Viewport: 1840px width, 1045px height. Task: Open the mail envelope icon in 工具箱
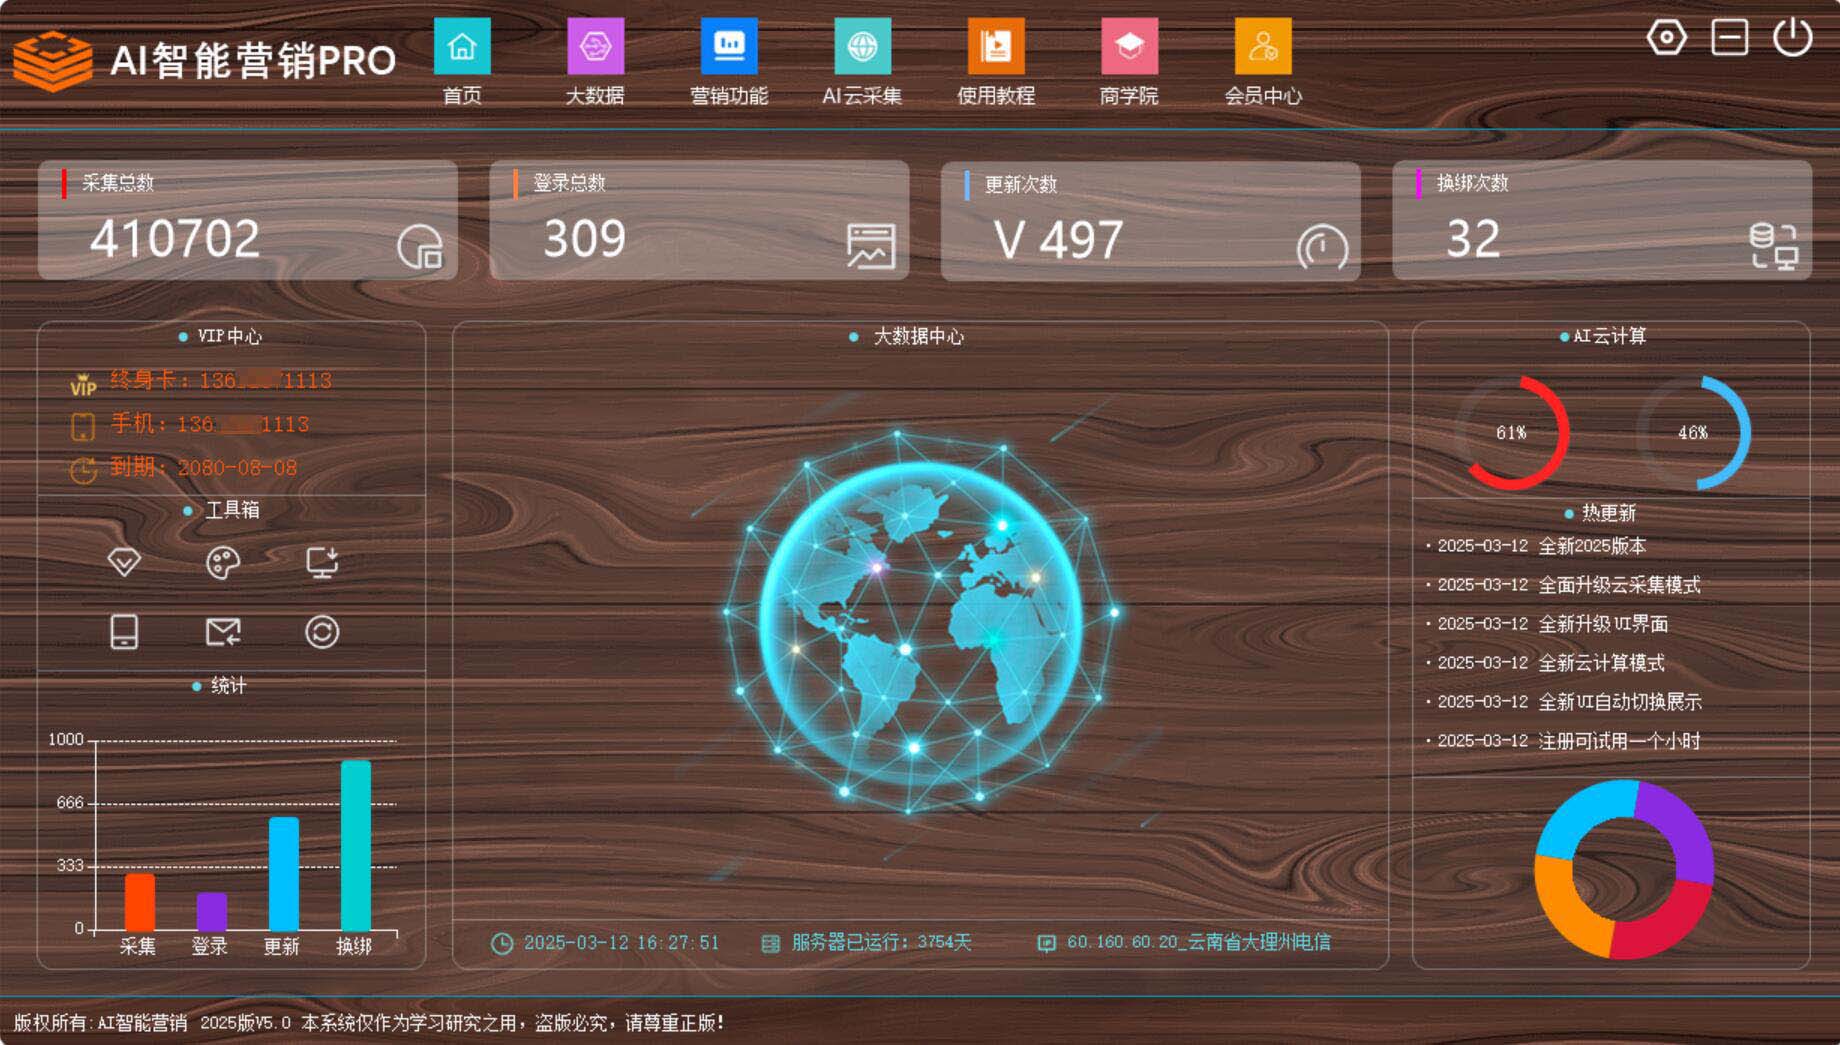222,632
